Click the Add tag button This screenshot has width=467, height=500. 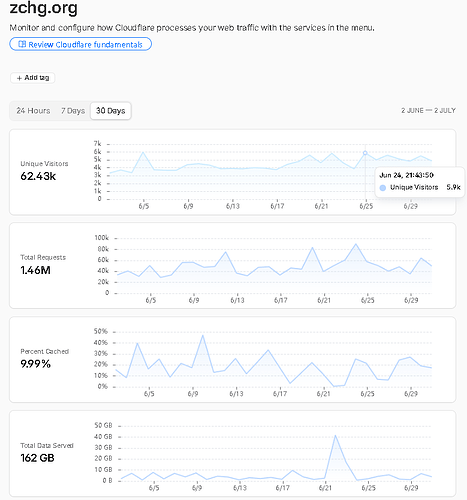(33, 78)
